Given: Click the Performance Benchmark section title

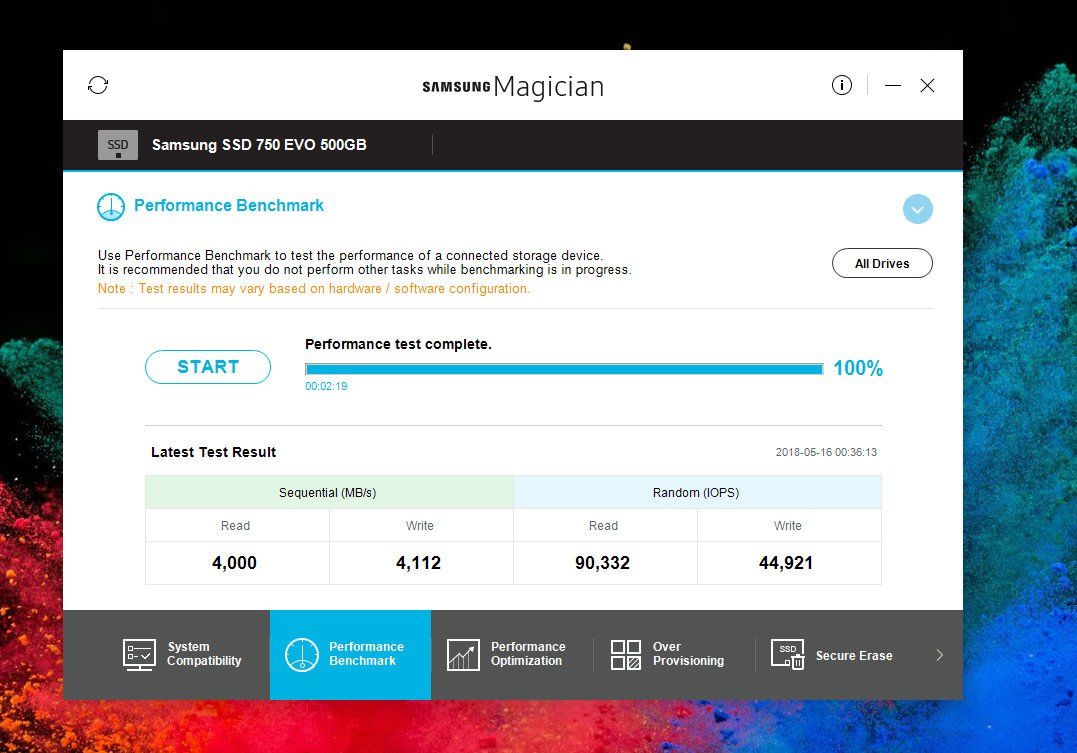Looking at the screenshot, I should pos(229,205).
